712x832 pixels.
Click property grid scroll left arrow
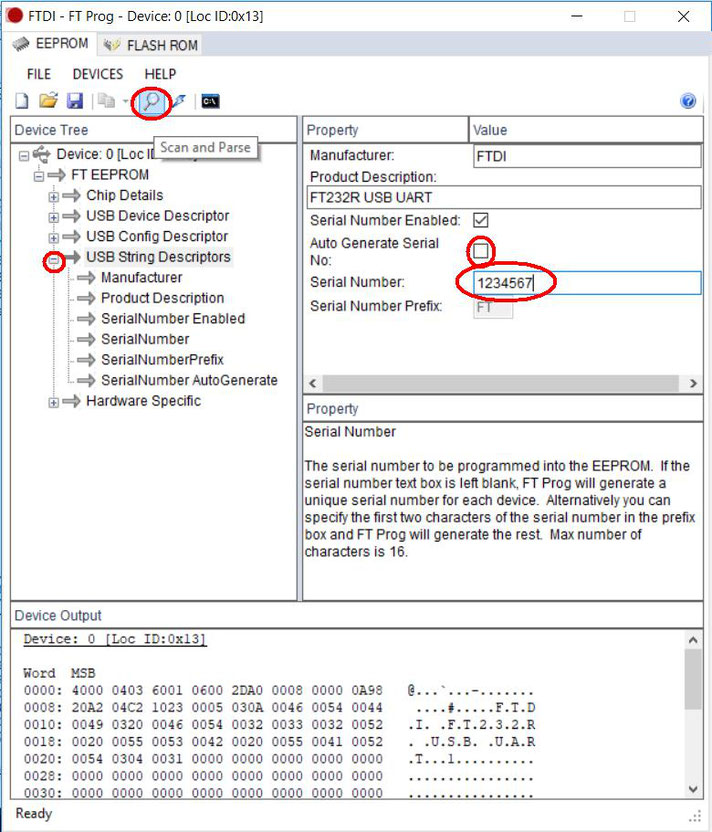[313, 383]
